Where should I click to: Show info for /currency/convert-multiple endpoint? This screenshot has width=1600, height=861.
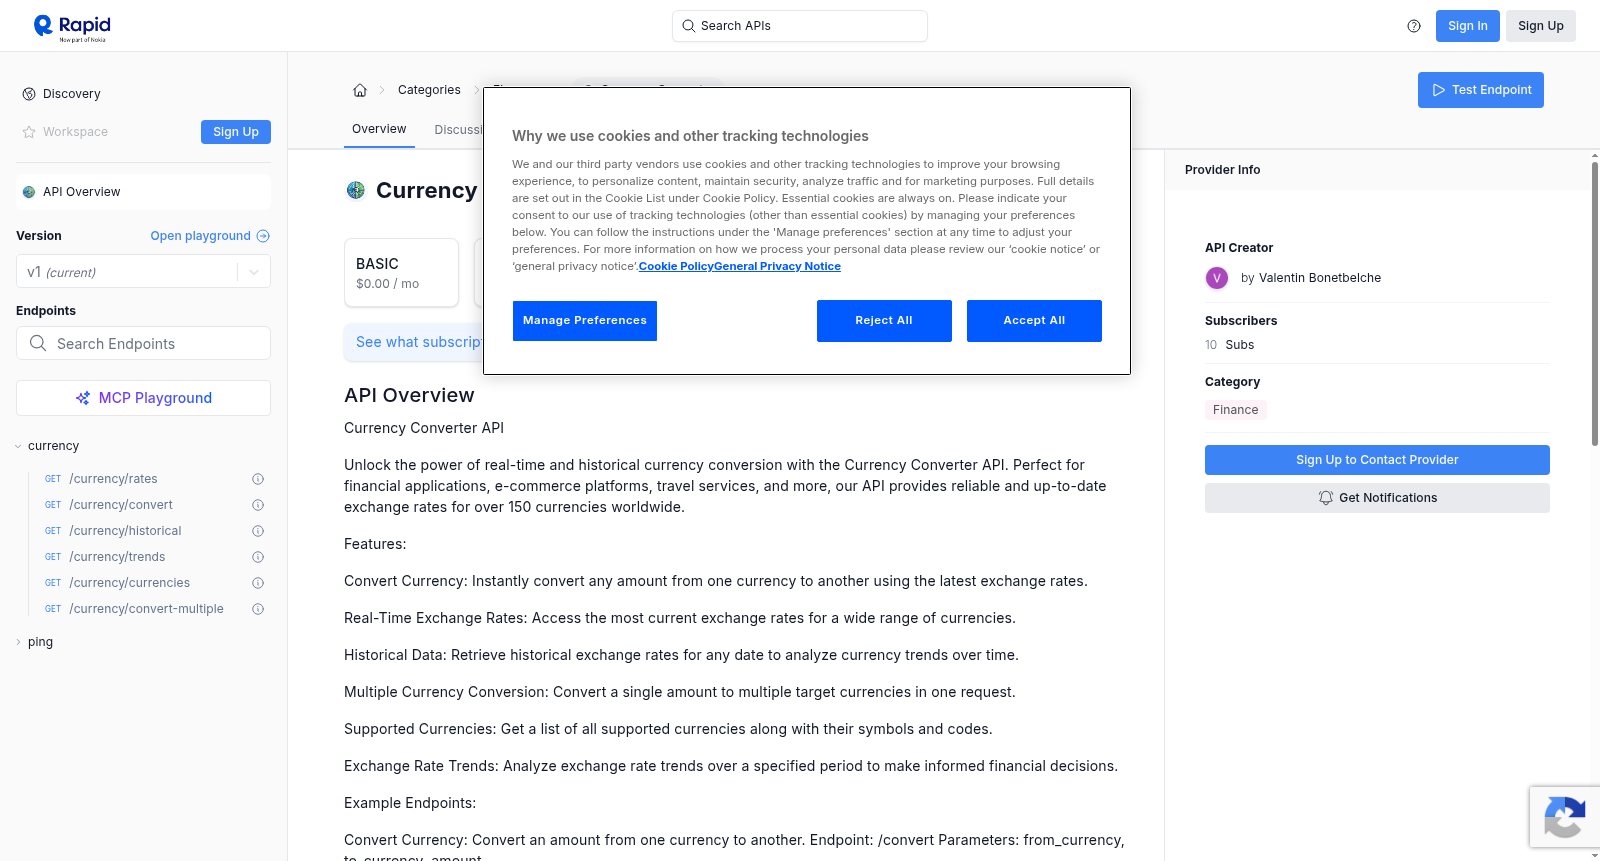258,609
